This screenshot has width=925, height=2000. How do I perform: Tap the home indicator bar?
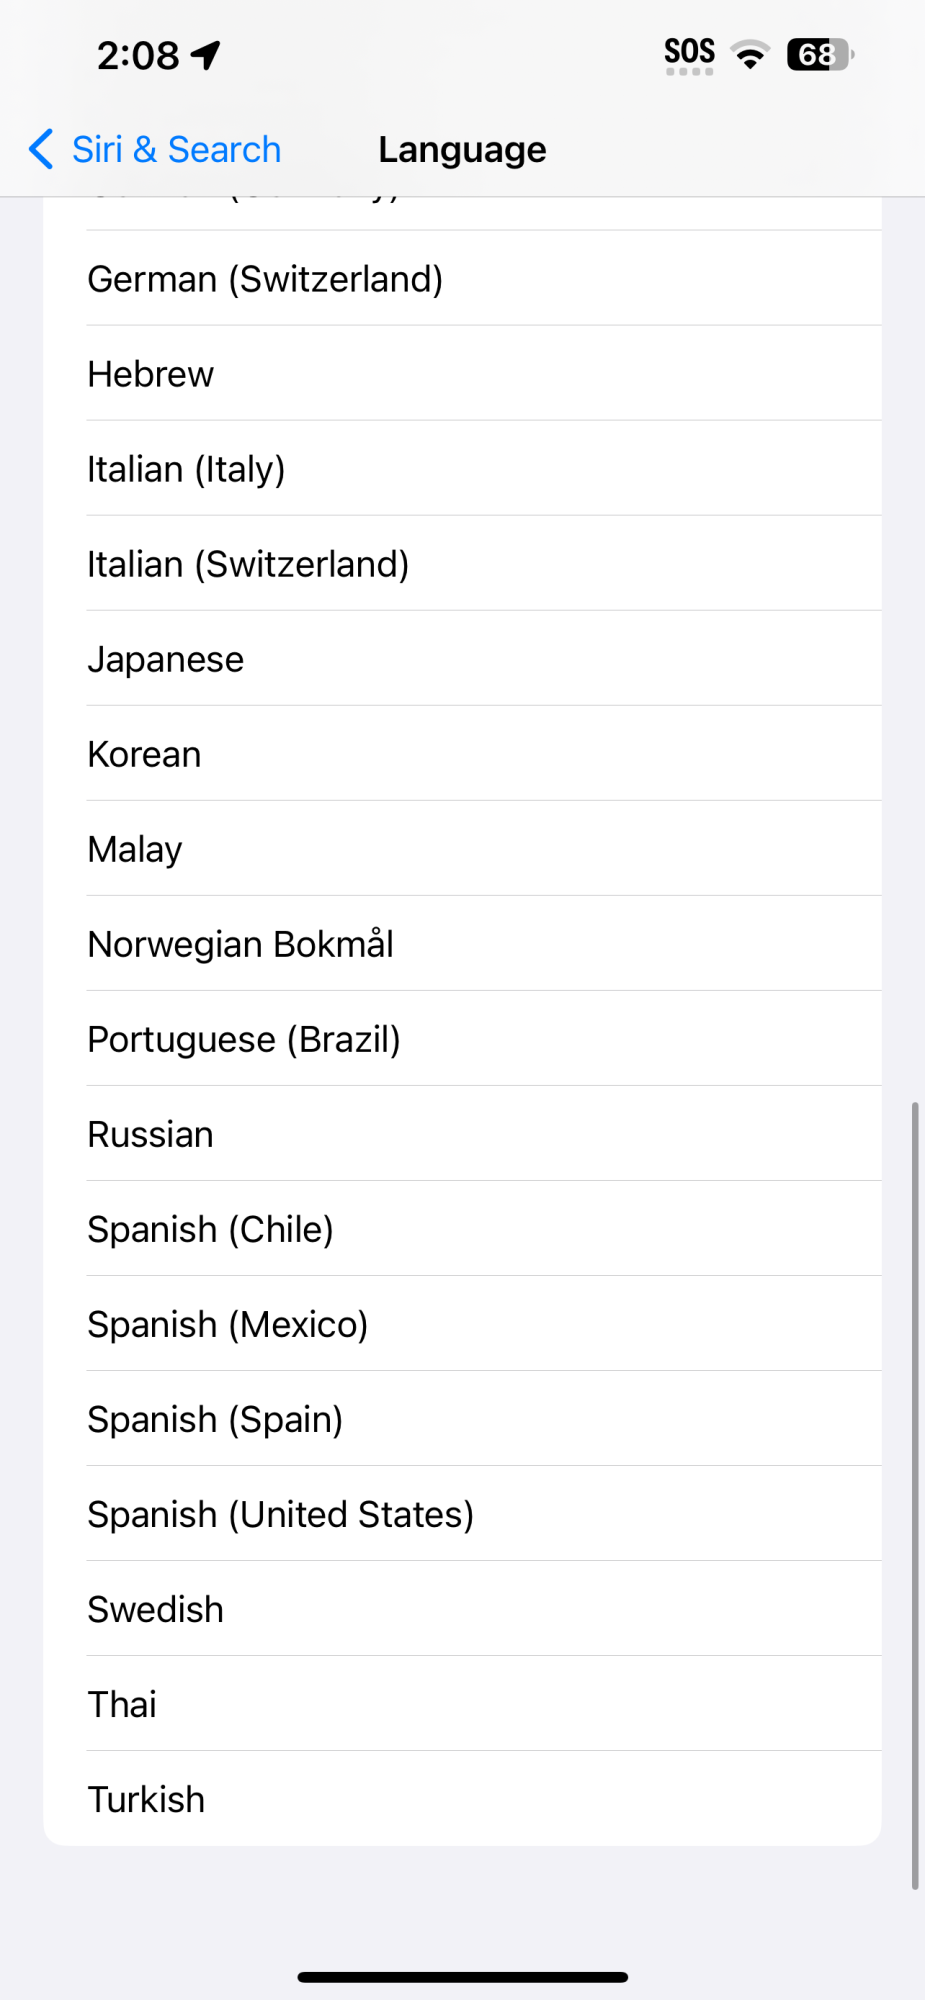pos(462,1977)
